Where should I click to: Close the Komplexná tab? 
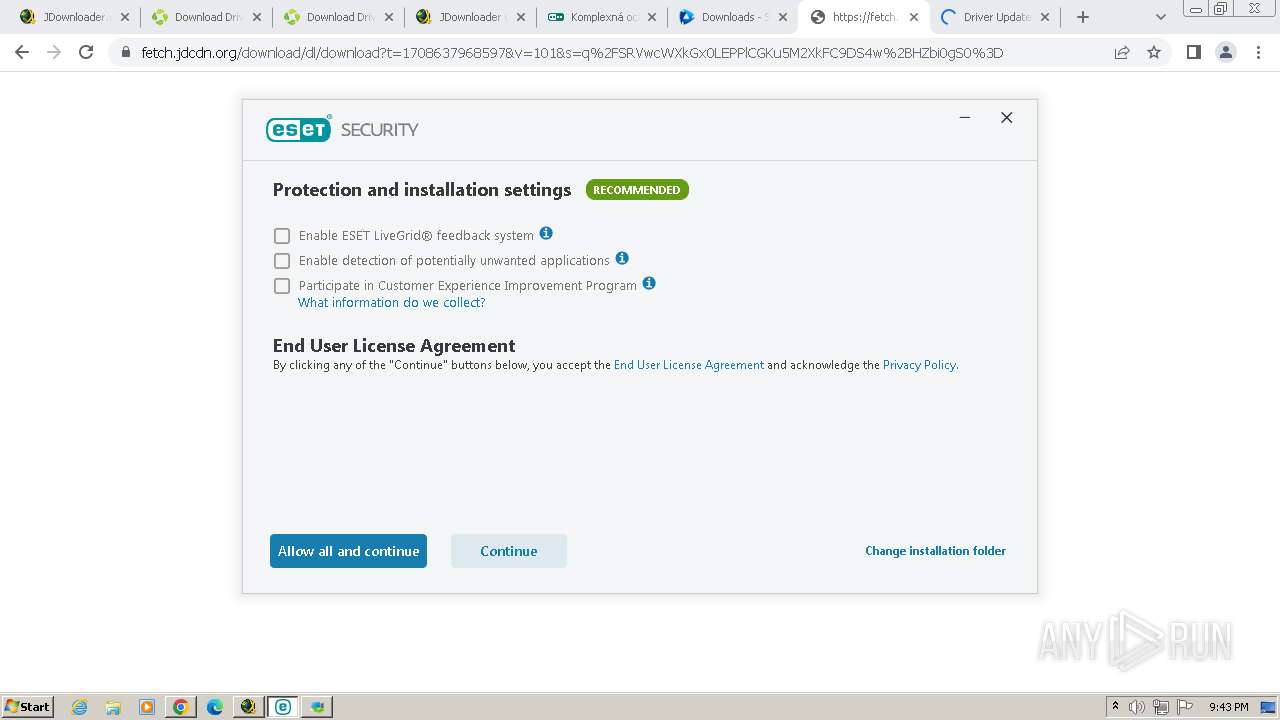pyautogui.click(x=653, y=17)
